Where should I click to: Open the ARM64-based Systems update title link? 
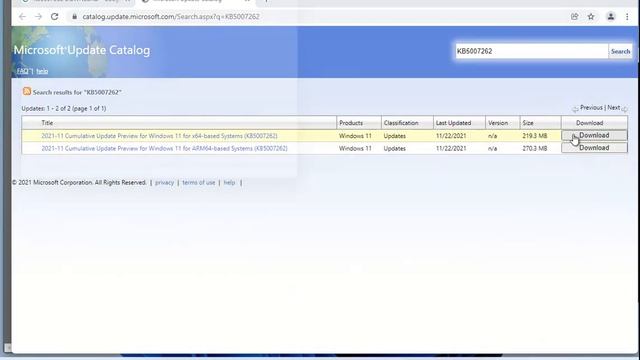coord(164,149)
